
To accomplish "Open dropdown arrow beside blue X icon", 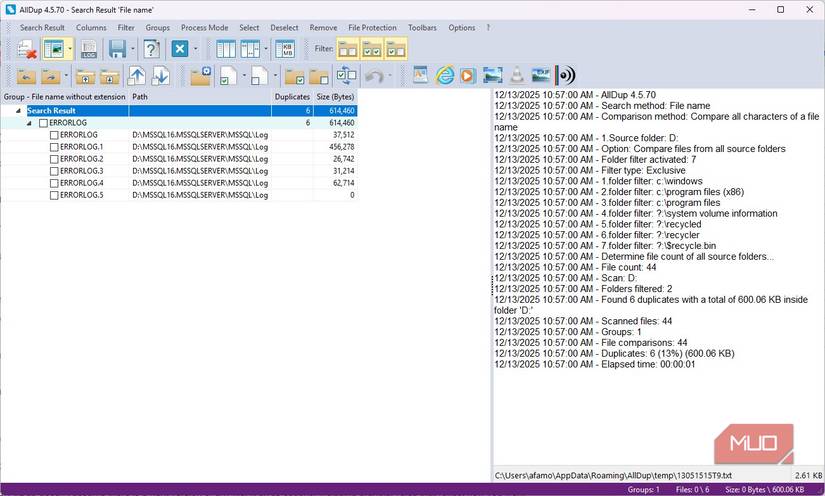I will 196,49.
